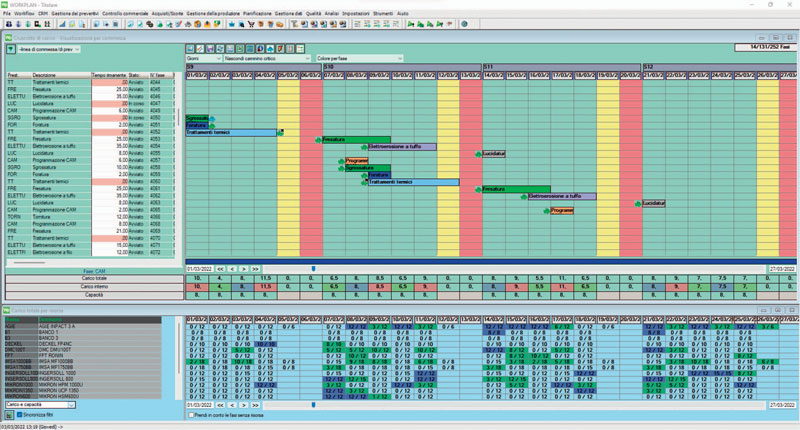Click the fast-forward >> button under the Gantt
800x430 pixels.
[255, 269]
